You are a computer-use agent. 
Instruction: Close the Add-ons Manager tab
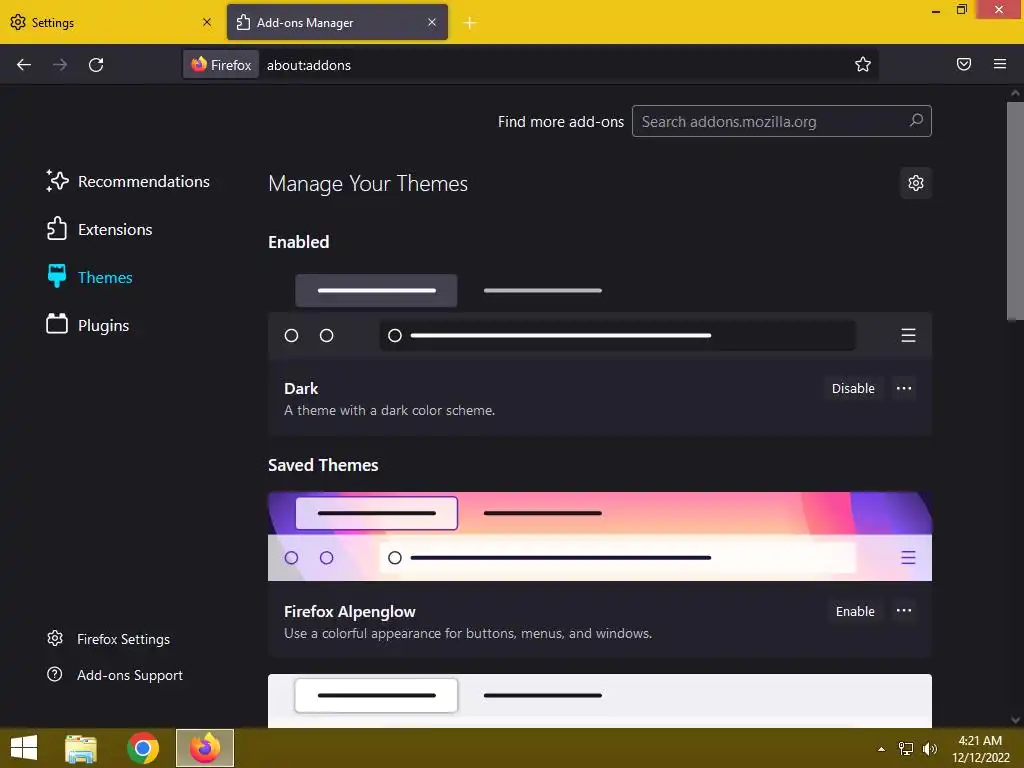(432, 22)
